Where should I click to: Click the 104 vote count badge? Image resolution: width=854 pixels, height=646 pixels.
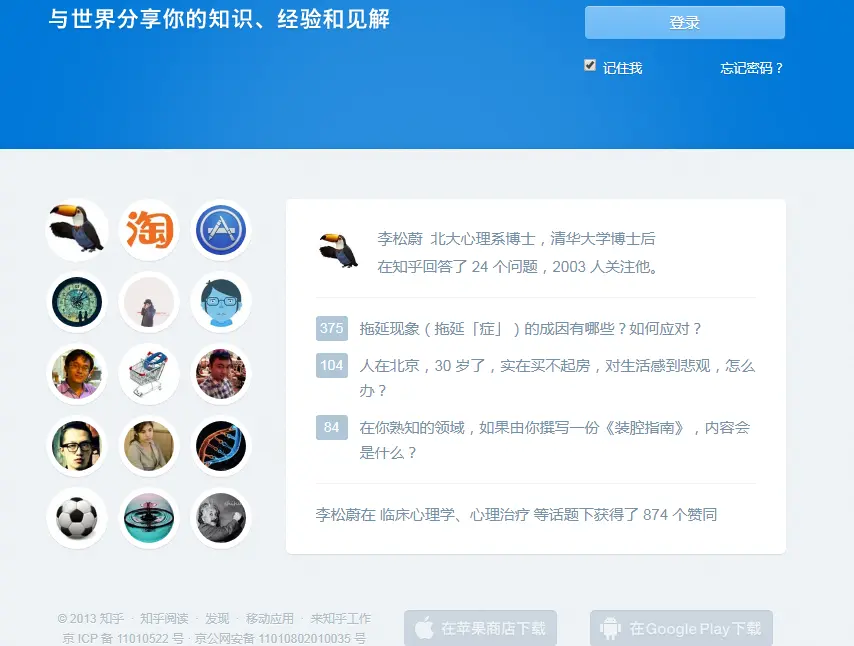coord(332,365)
